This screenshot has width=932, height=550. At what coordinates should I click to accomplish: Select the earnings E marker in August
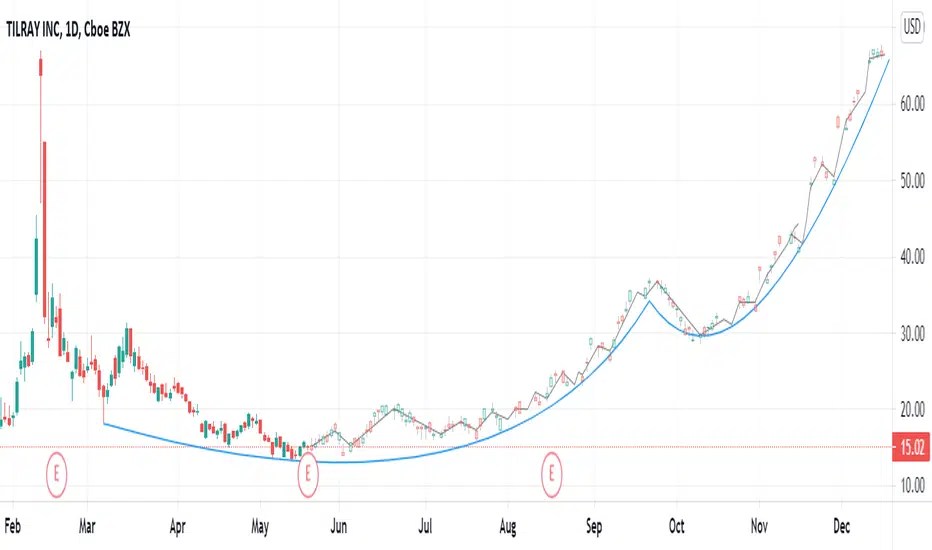(x=551, y=474)
